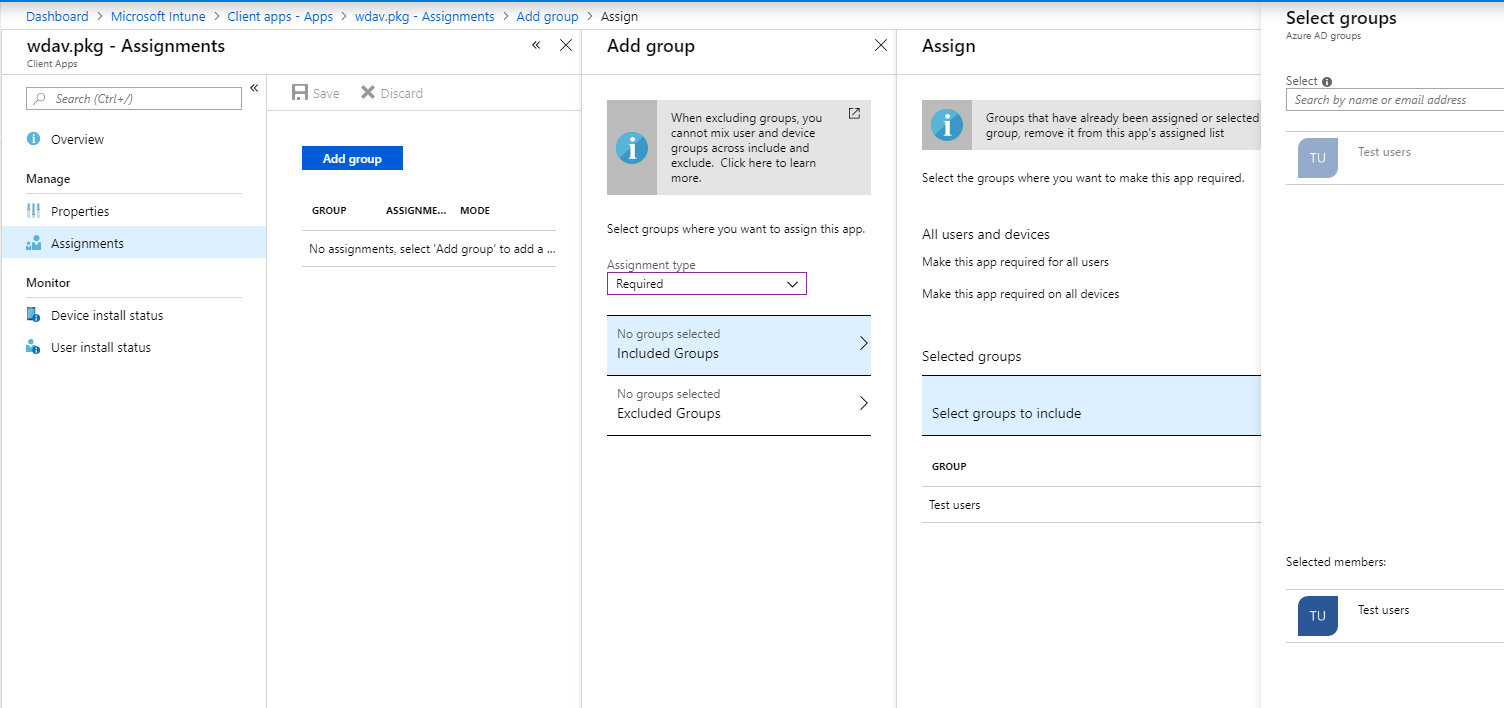Close the Add group blade
Screen dimensions: 1504x708
coord(881,45)
